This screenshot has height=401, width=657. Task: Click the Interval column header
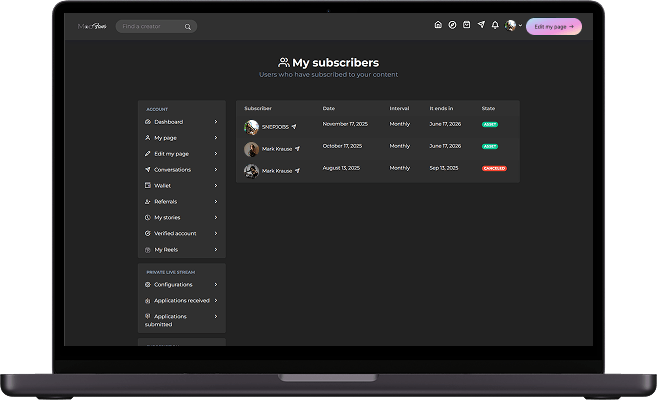click(399, 108)
